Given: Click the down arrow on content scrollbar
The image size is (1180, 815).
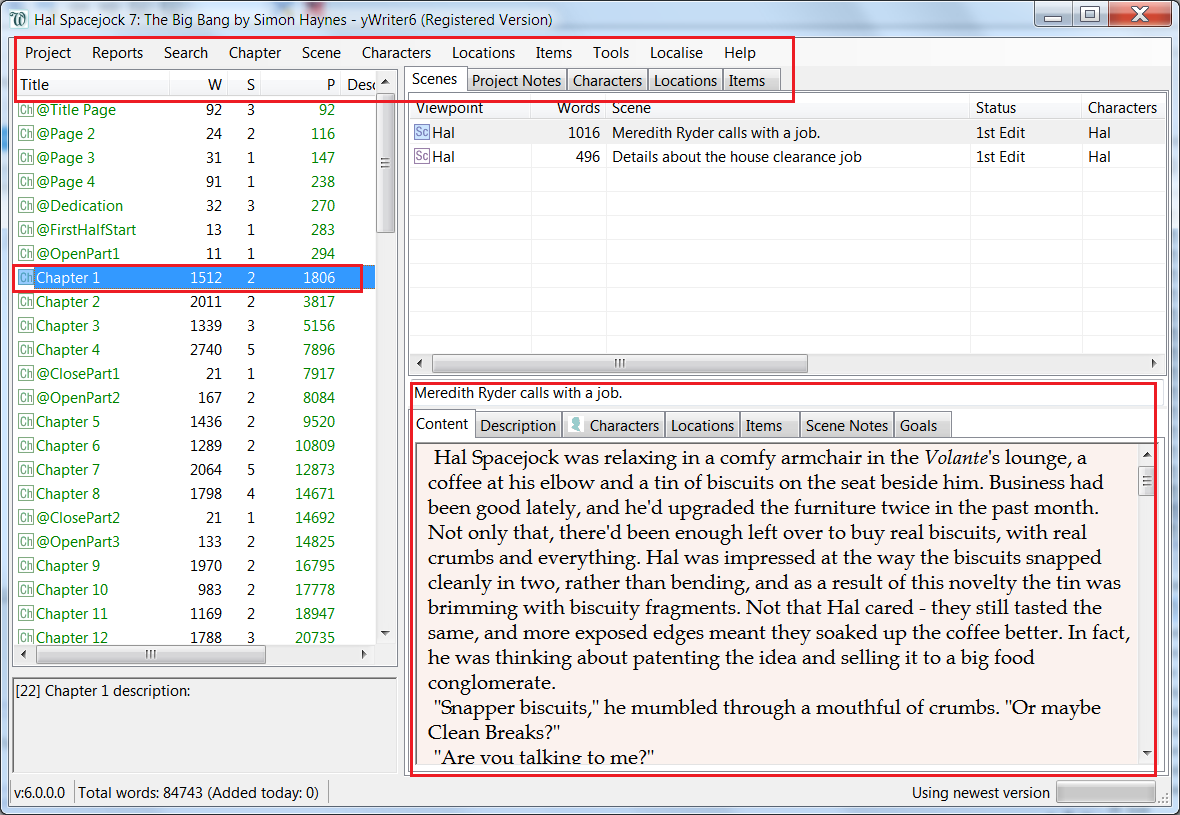Looking at the screenshot, I should pos(1146,755).
